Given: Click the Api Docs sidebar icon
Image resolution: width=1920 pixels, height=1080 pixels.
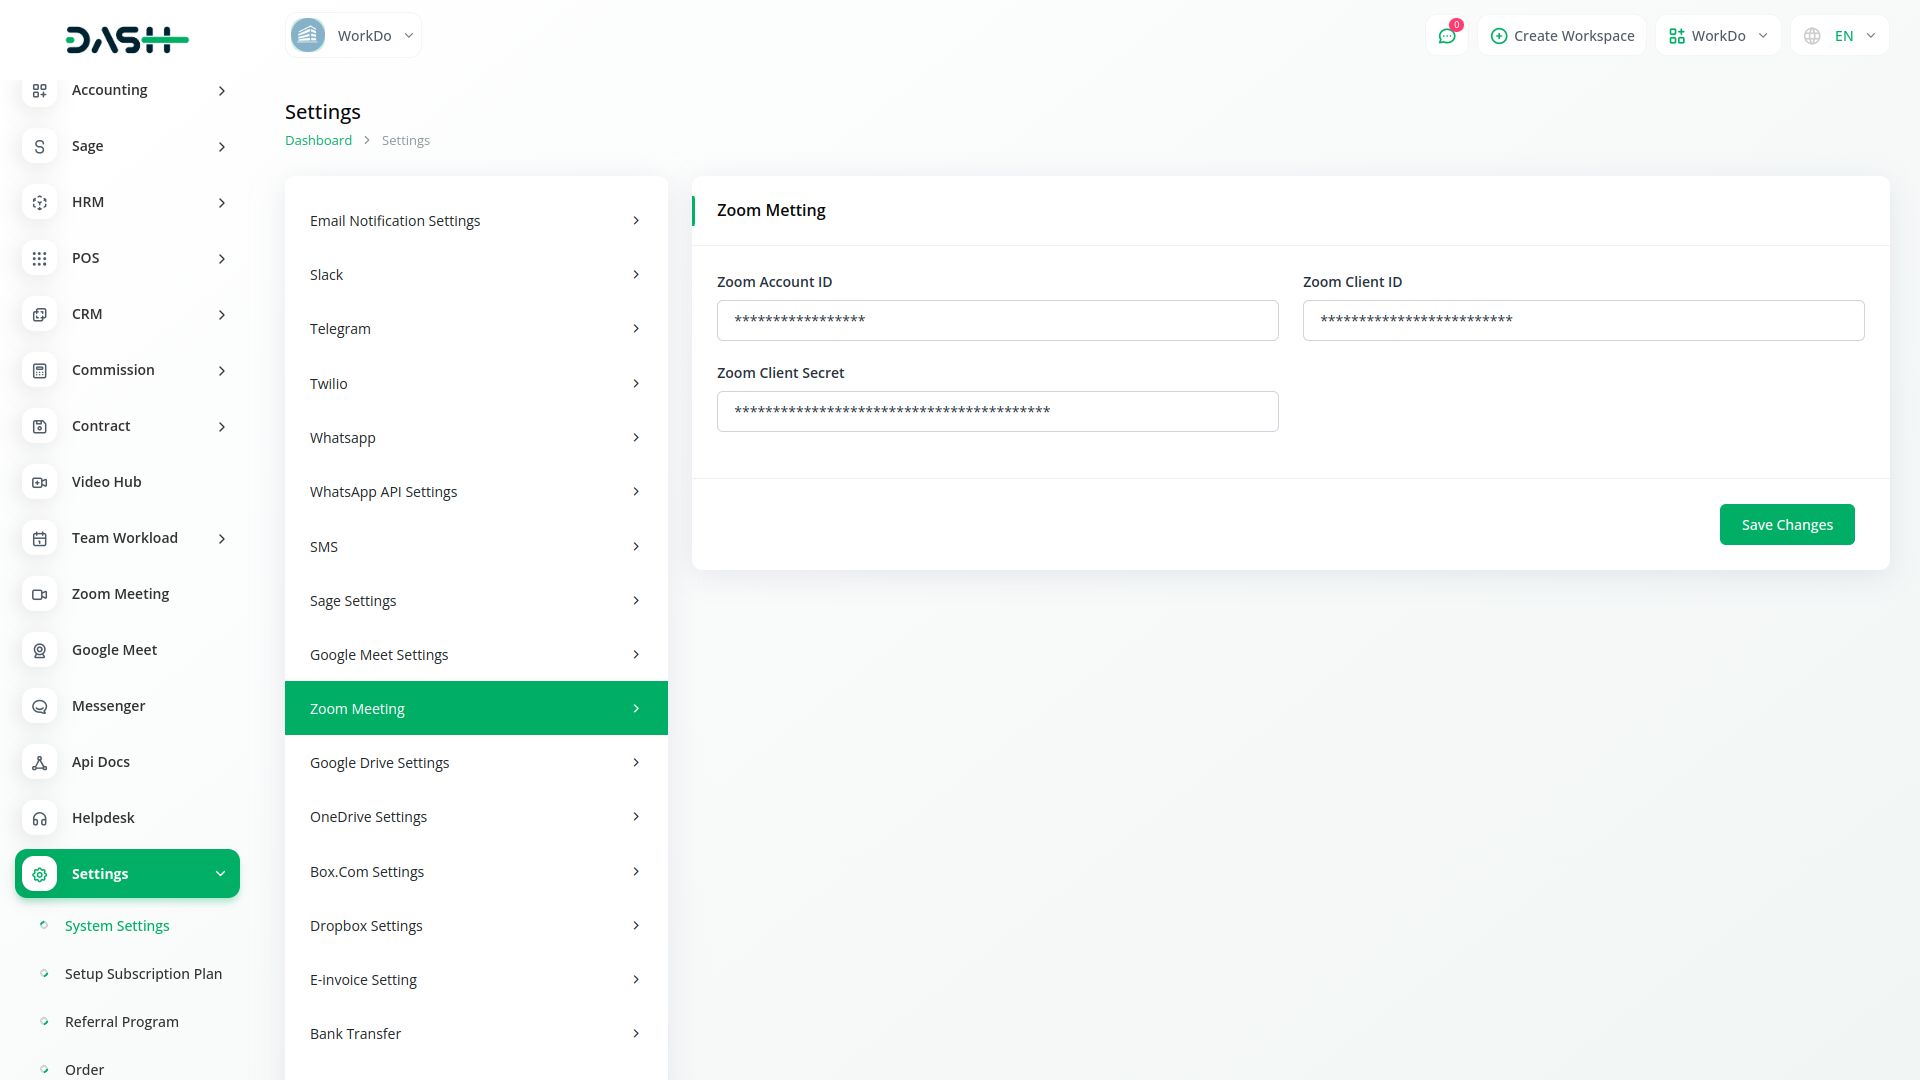Looking at the screenshot, I should click(x=39, y=762).
